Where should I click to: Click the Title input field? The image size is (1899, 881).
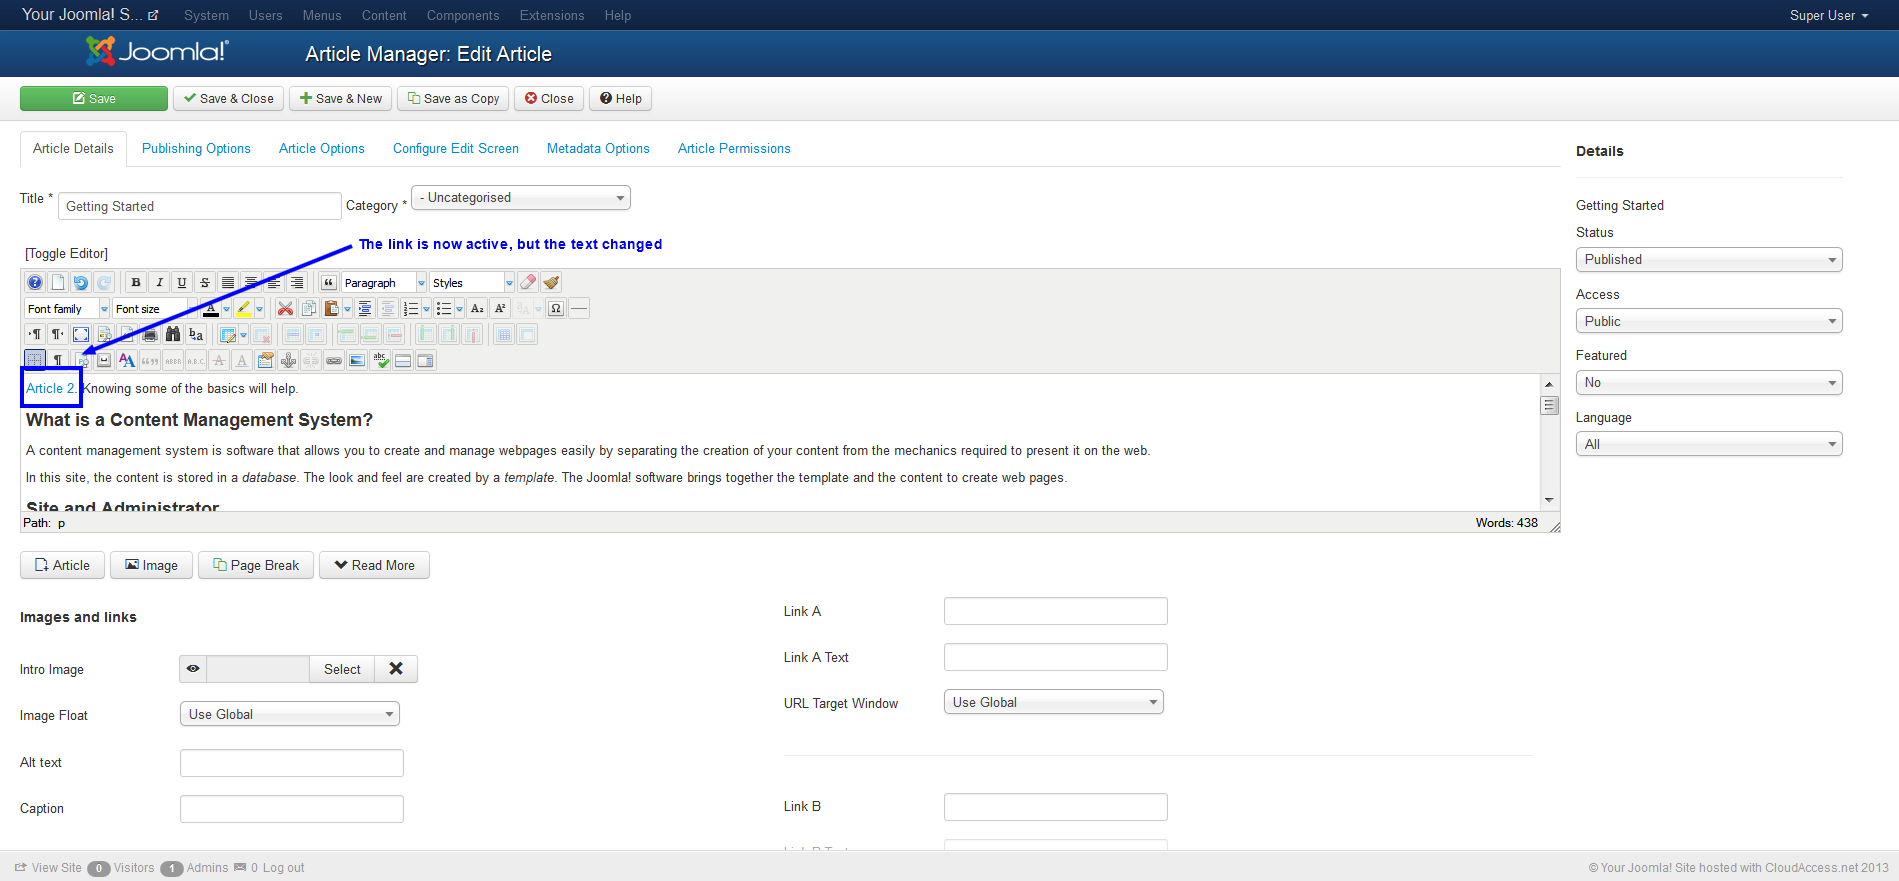[x=200, y=206]
